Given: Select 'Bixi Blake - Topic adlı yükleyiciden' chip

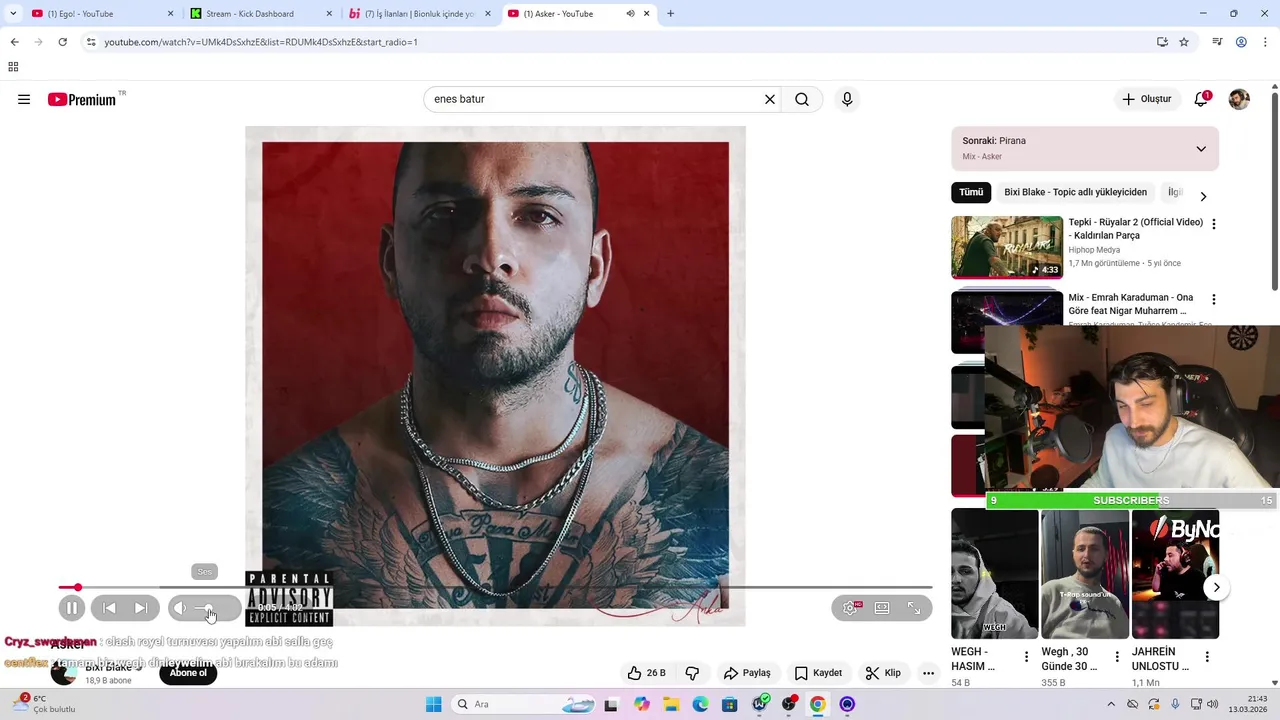Looking at the screenshot, I should (1075, 192).
